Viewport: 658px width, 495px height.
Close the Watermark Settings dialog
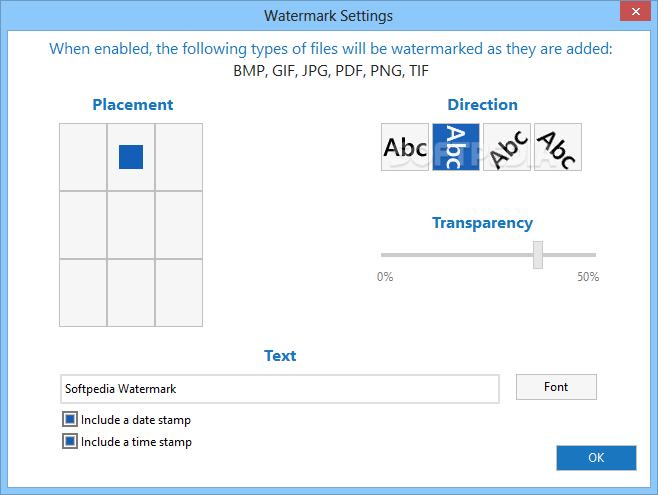point(635,11)
